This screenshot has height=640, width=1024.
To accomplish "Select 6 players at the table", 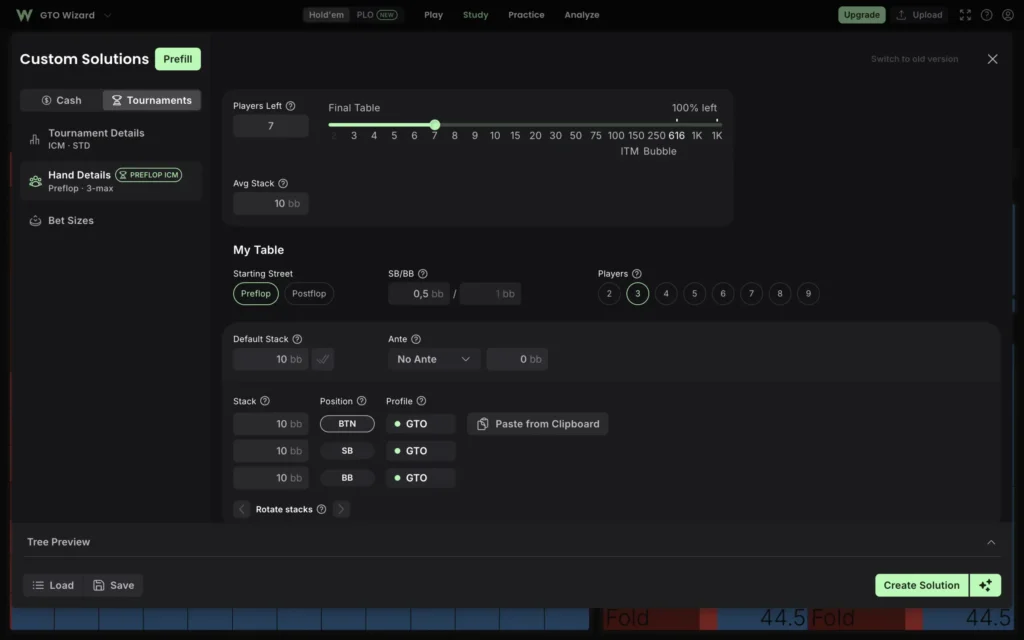I will tap(723, 294).
